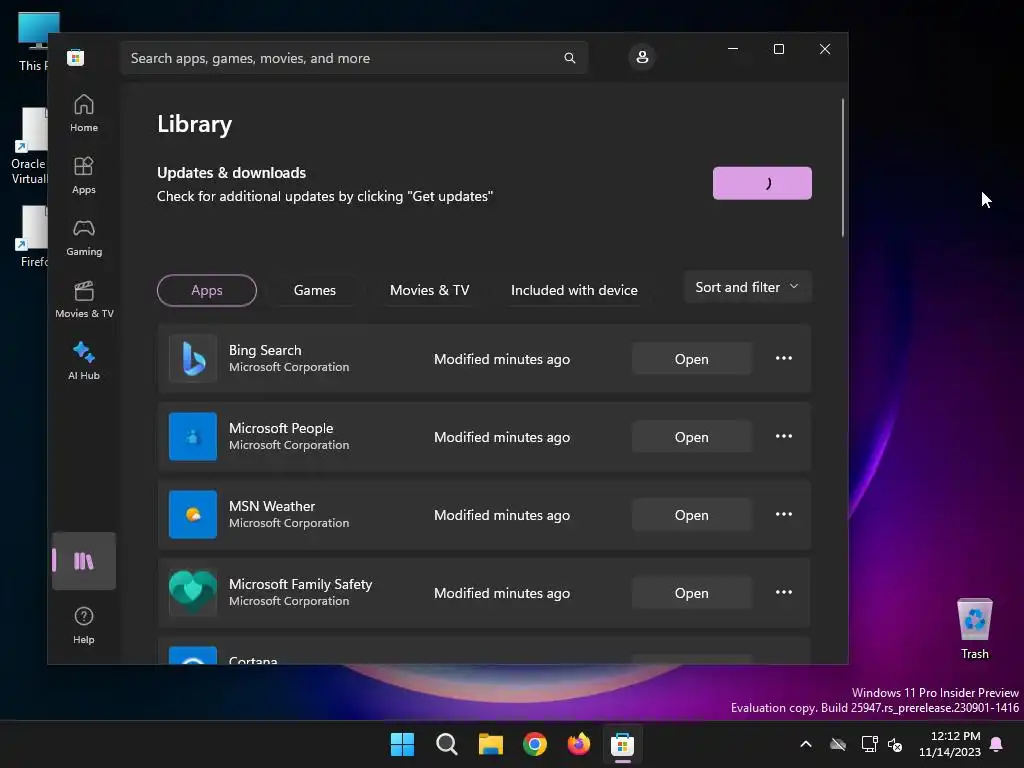Screen dimensions: 1024x768
Task: Open the AI Hub section
Action: (x=84, y=361)
